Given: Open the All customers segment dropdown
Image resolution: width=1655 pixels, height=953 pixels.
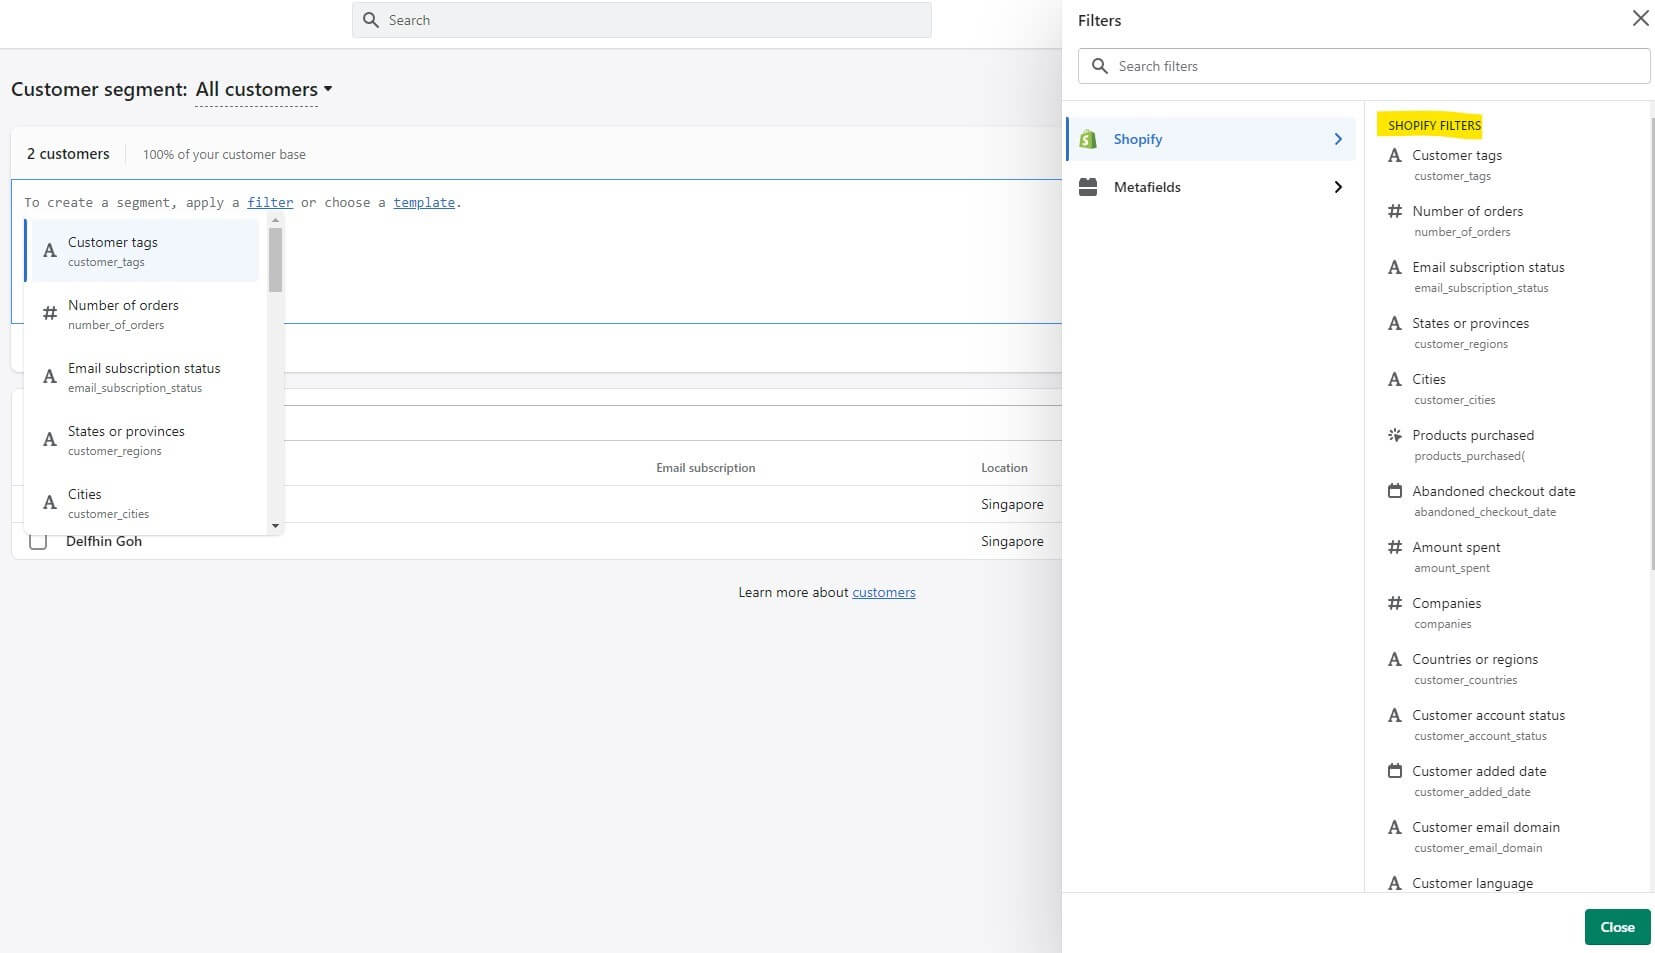Looking at the screenshot, I should [264, 90].
